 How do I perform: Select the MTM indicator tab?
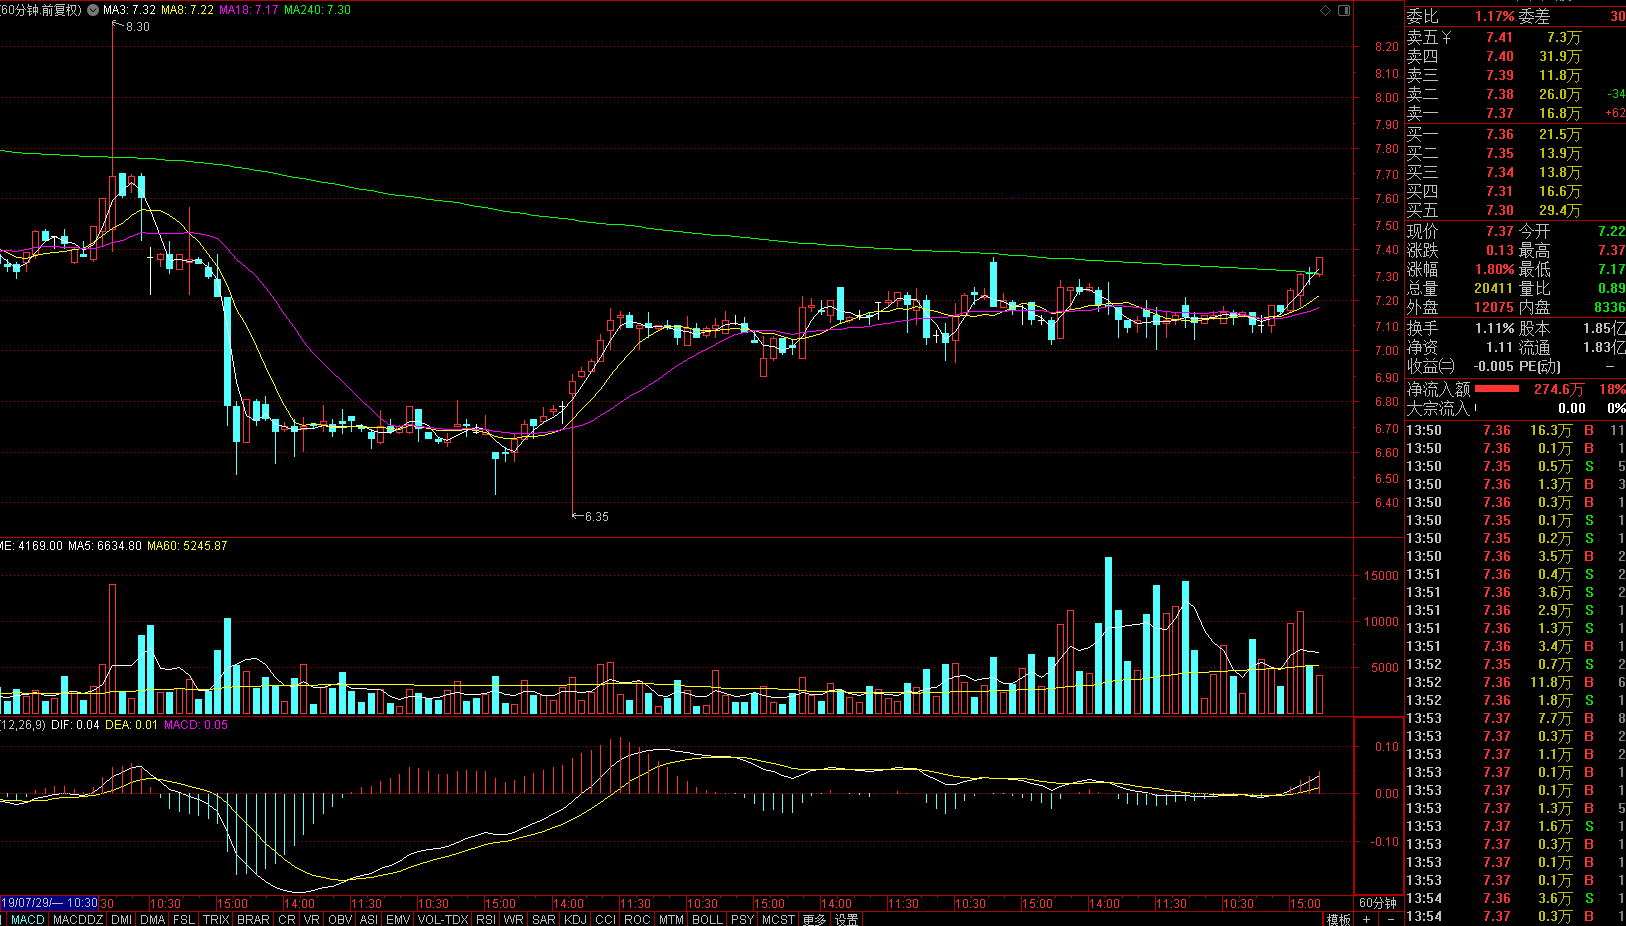[671, 919]
